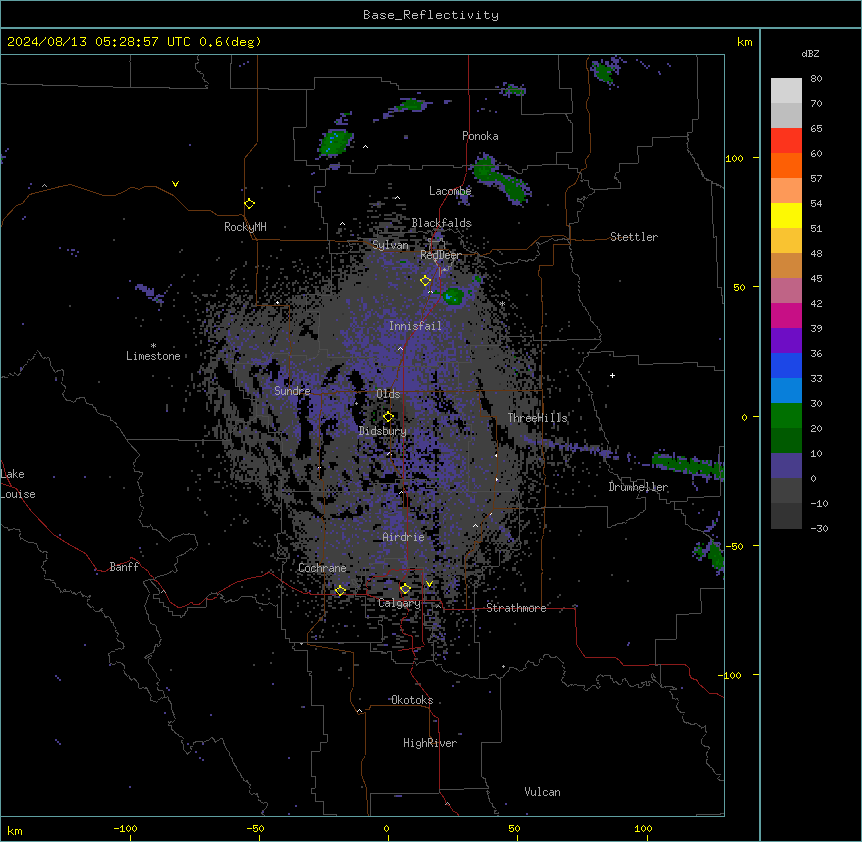862x842 pixels.
Task: Click the Cochrane town label
Action: 322,568
